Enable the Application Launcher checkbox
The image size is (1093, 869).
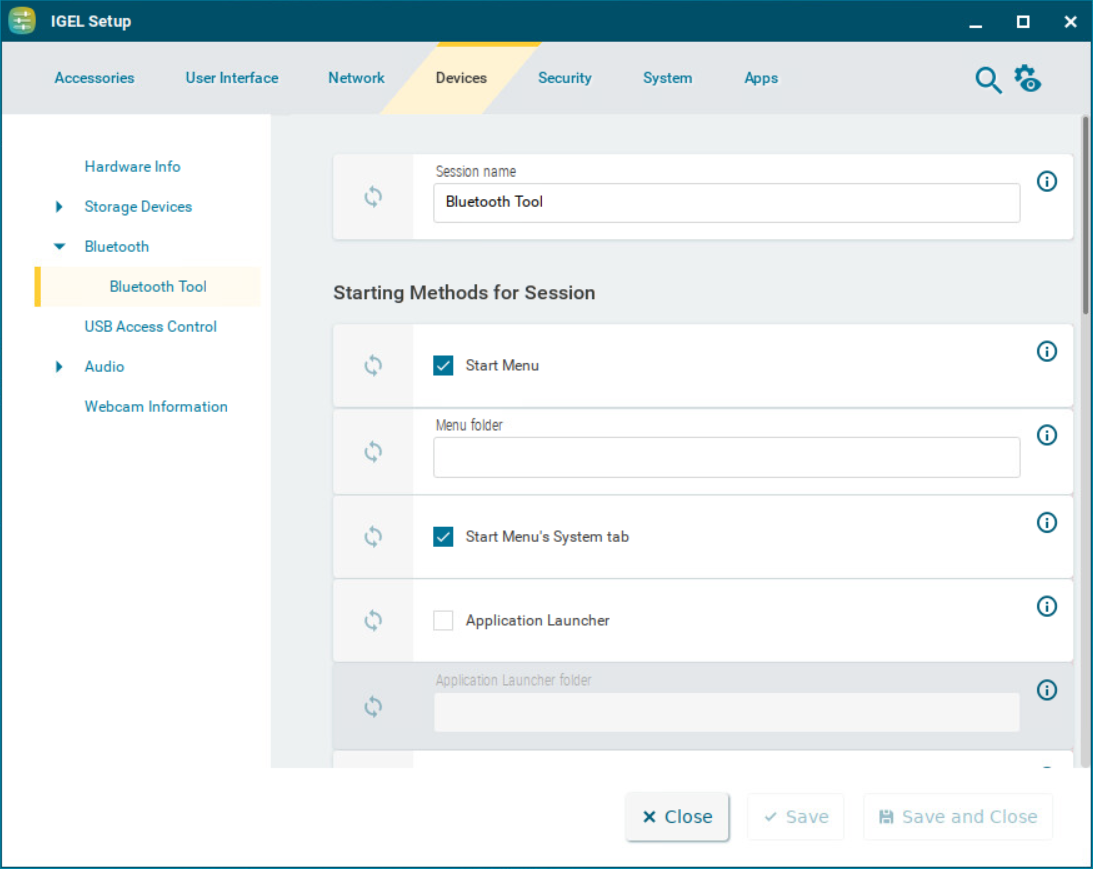click(x=443, y=621)
